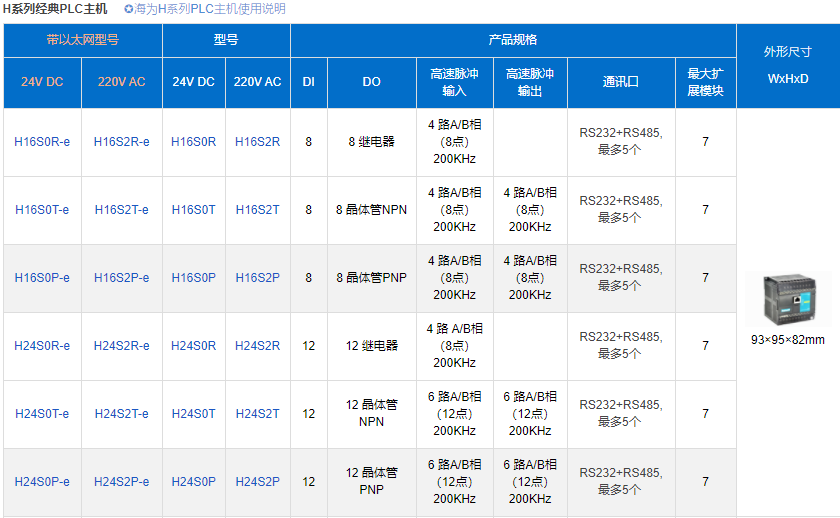Click the H24S0T-e model link
Viewport: 840px width, 518px height.
click(x=42, y=414)
